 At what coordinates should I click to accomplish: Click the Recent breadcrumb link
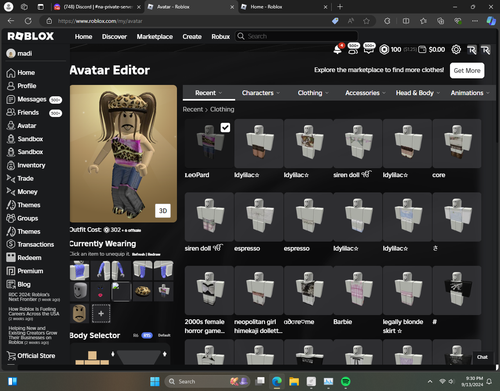pyautogui.click(x=193, y=109)
